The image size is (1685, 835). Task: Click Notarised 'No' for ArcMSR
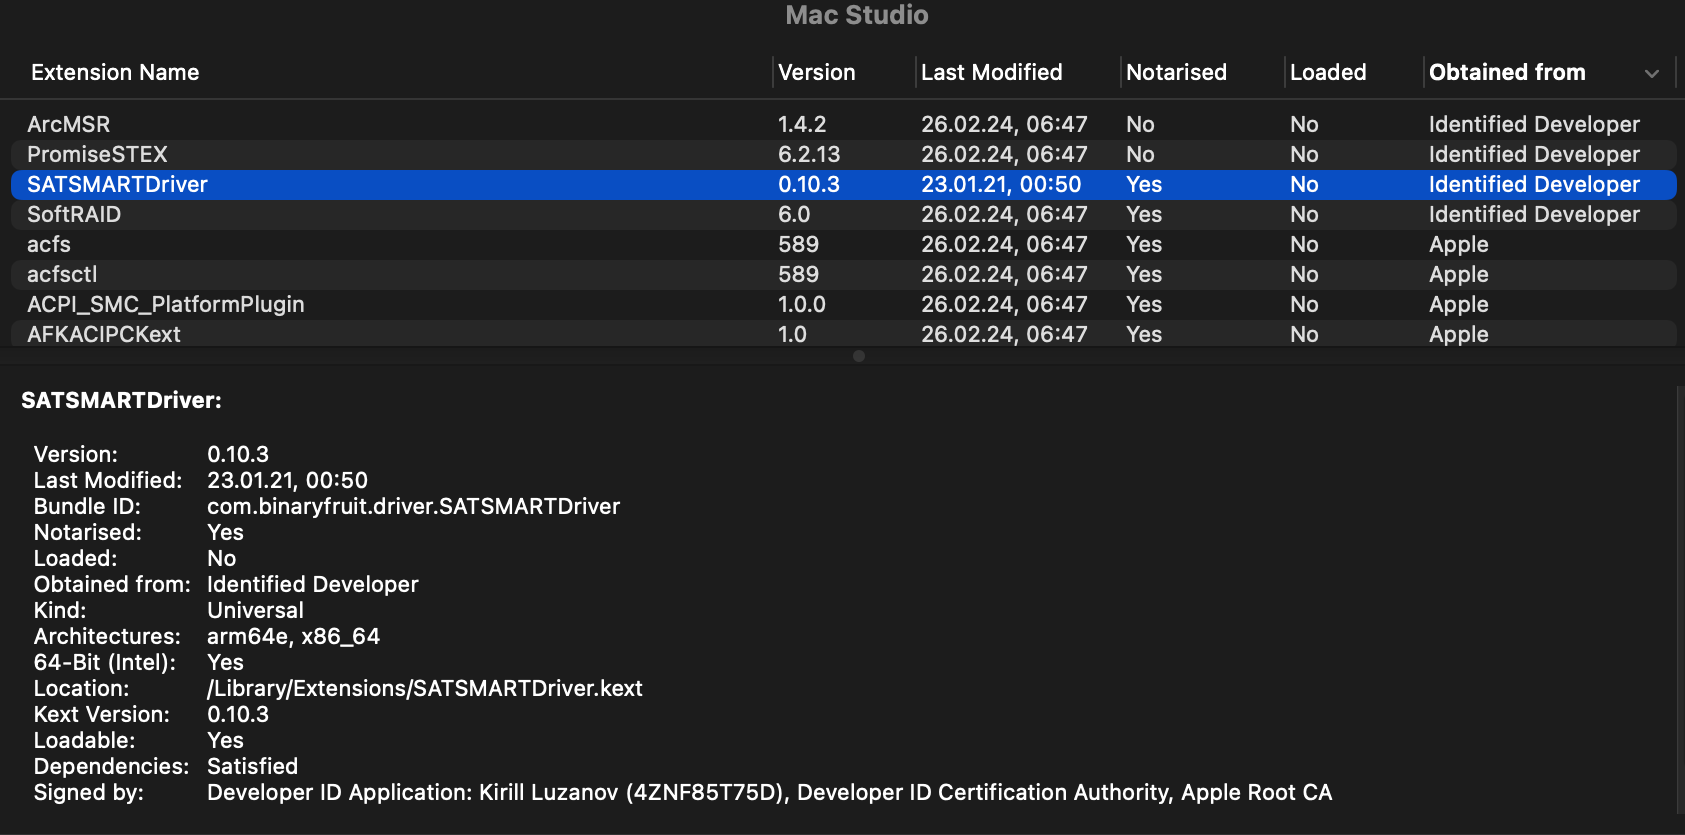[x=1140, y=125]
